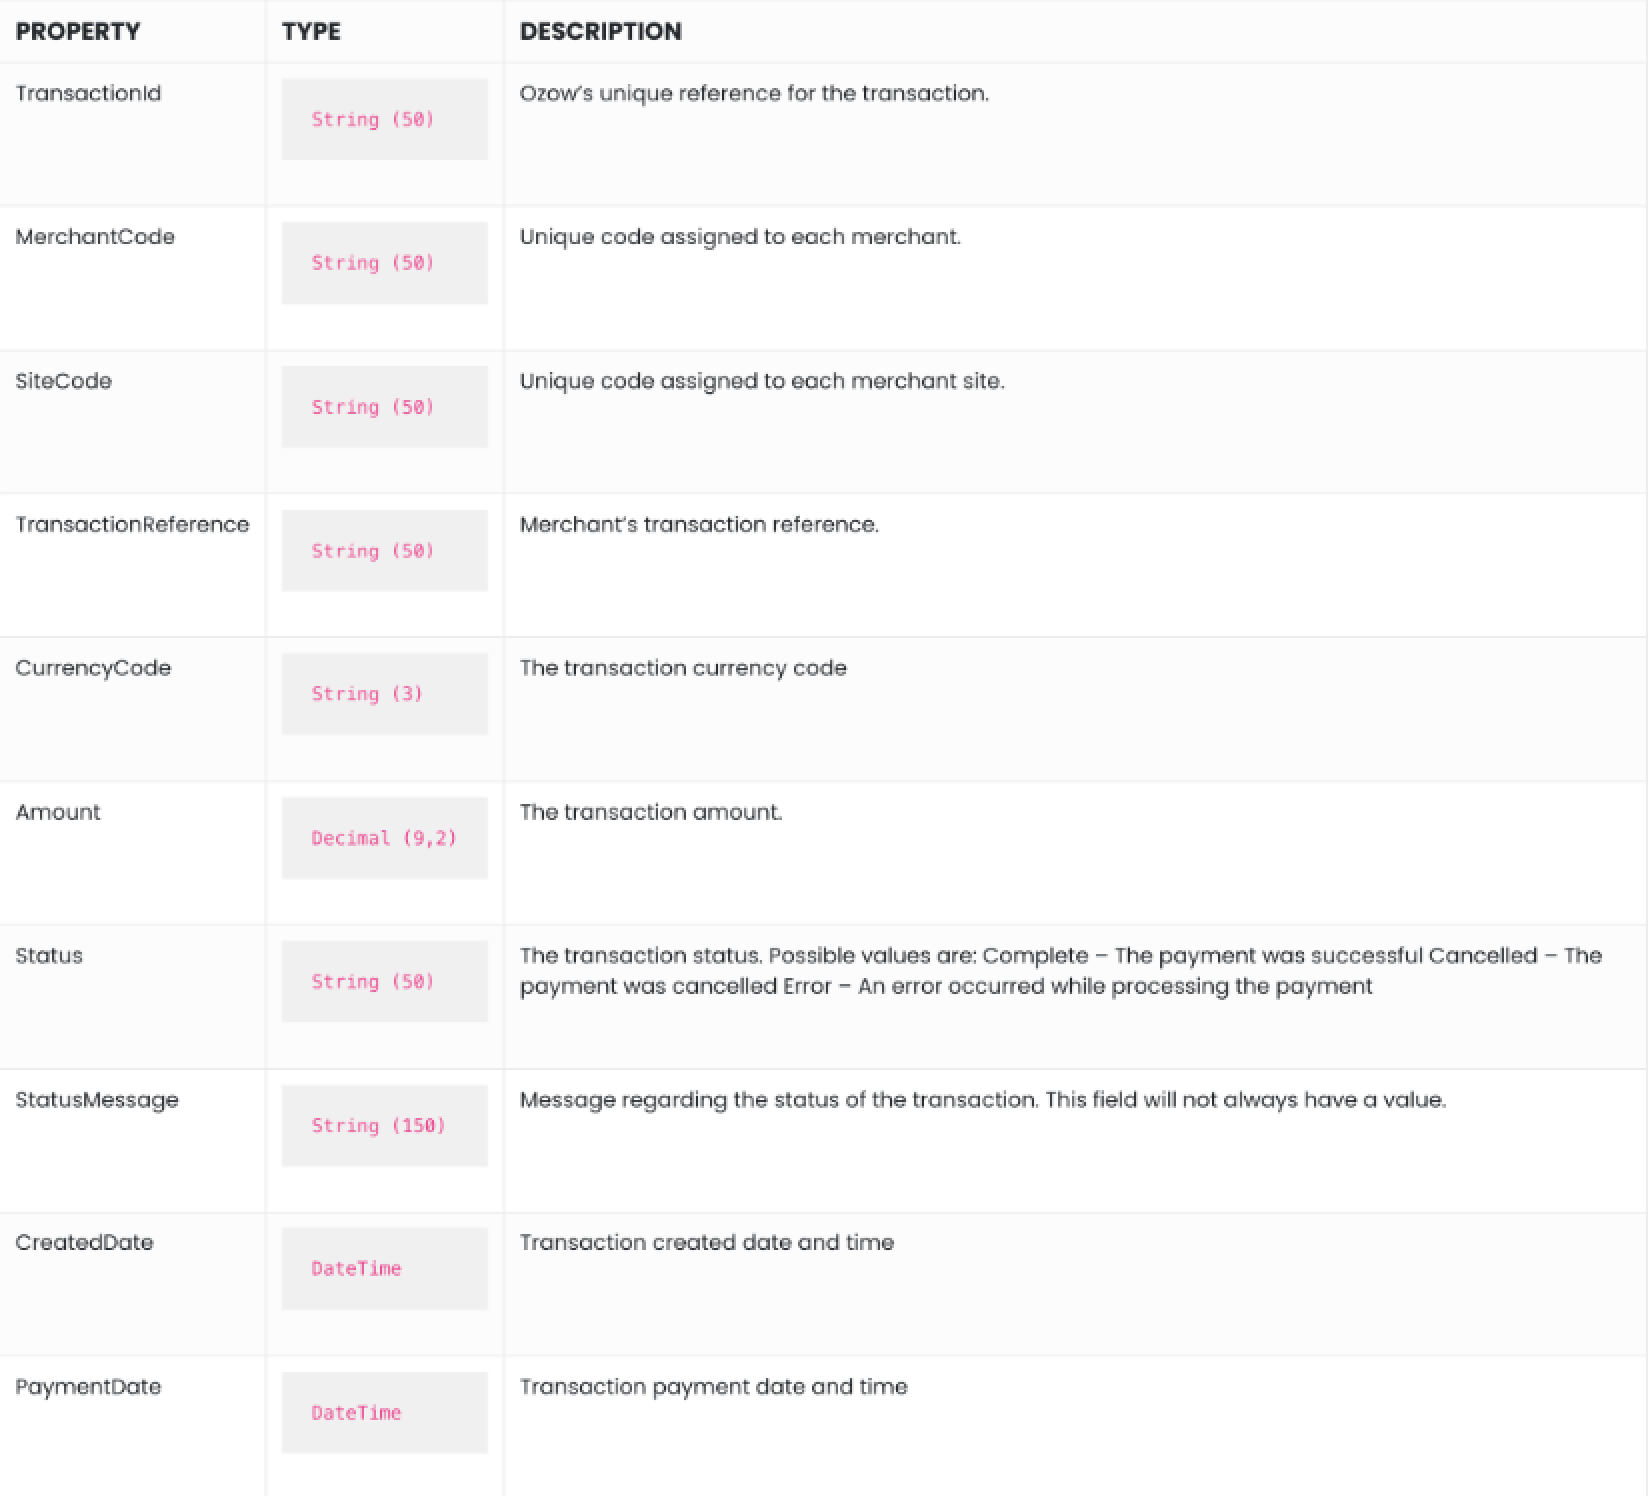Click the Status row's possible values description

1061,971
